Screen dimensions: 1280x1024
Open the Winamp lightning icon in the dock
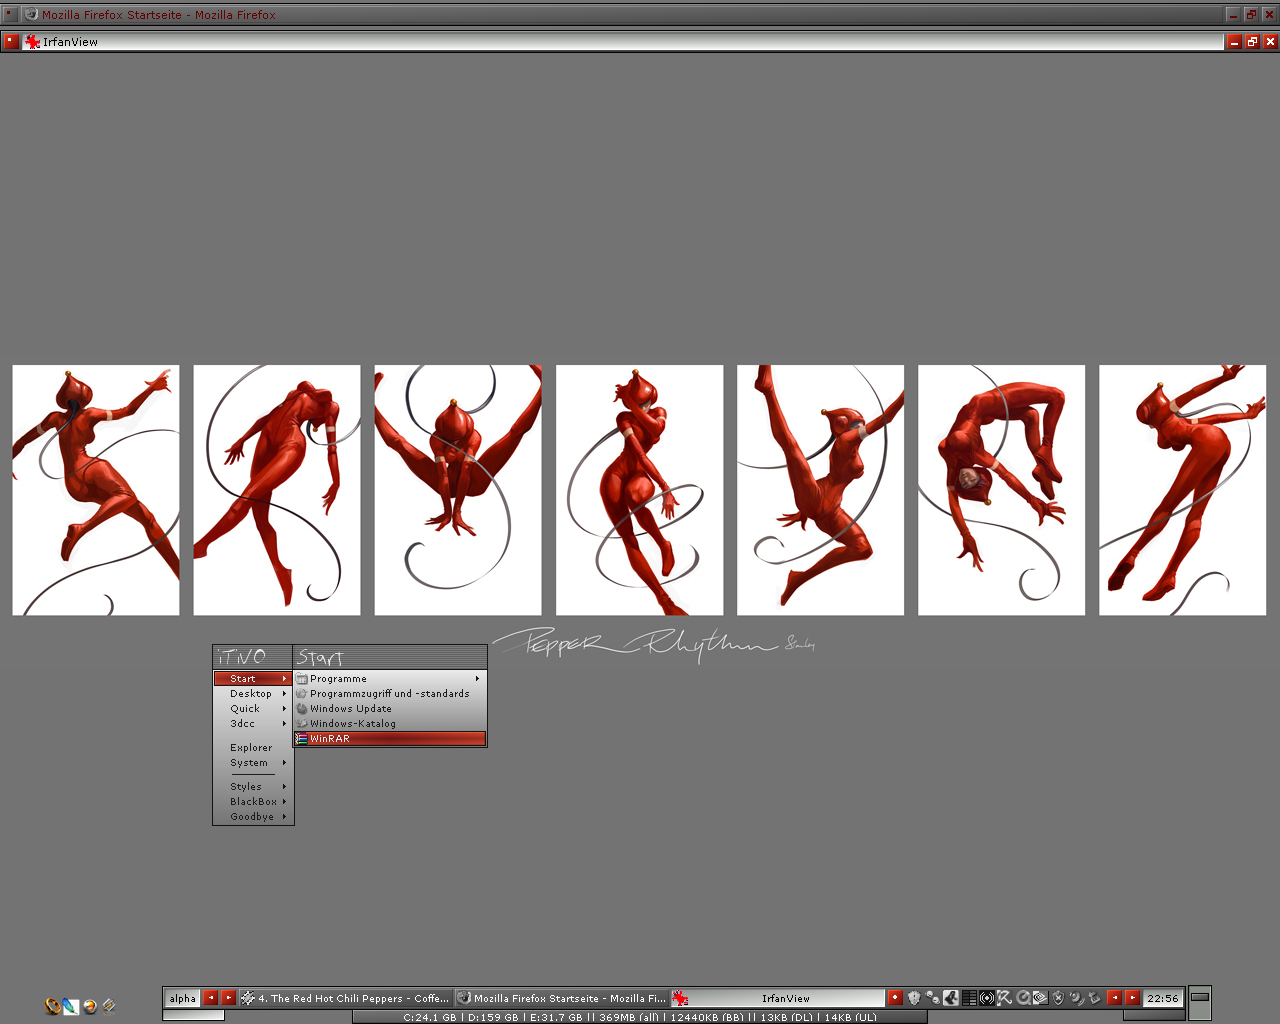109,1006
